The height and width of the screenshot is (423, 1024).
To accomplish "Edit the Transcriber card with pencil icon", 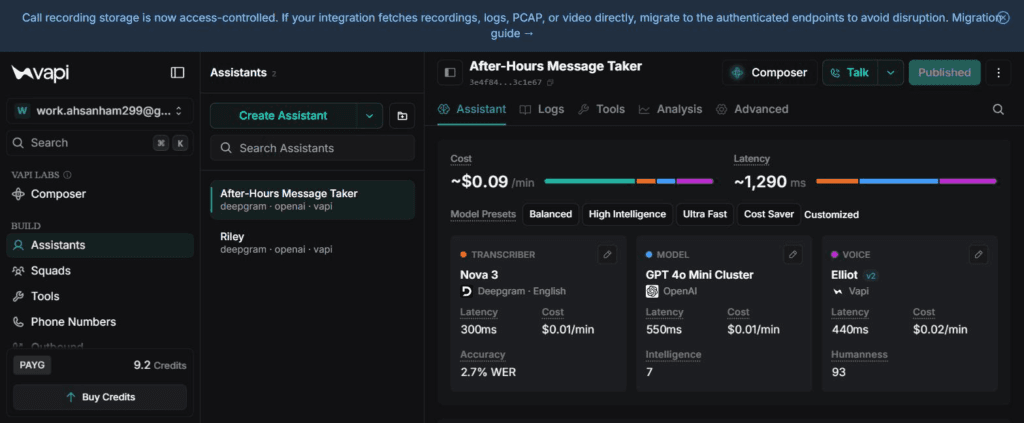I will tap(607, 255).
